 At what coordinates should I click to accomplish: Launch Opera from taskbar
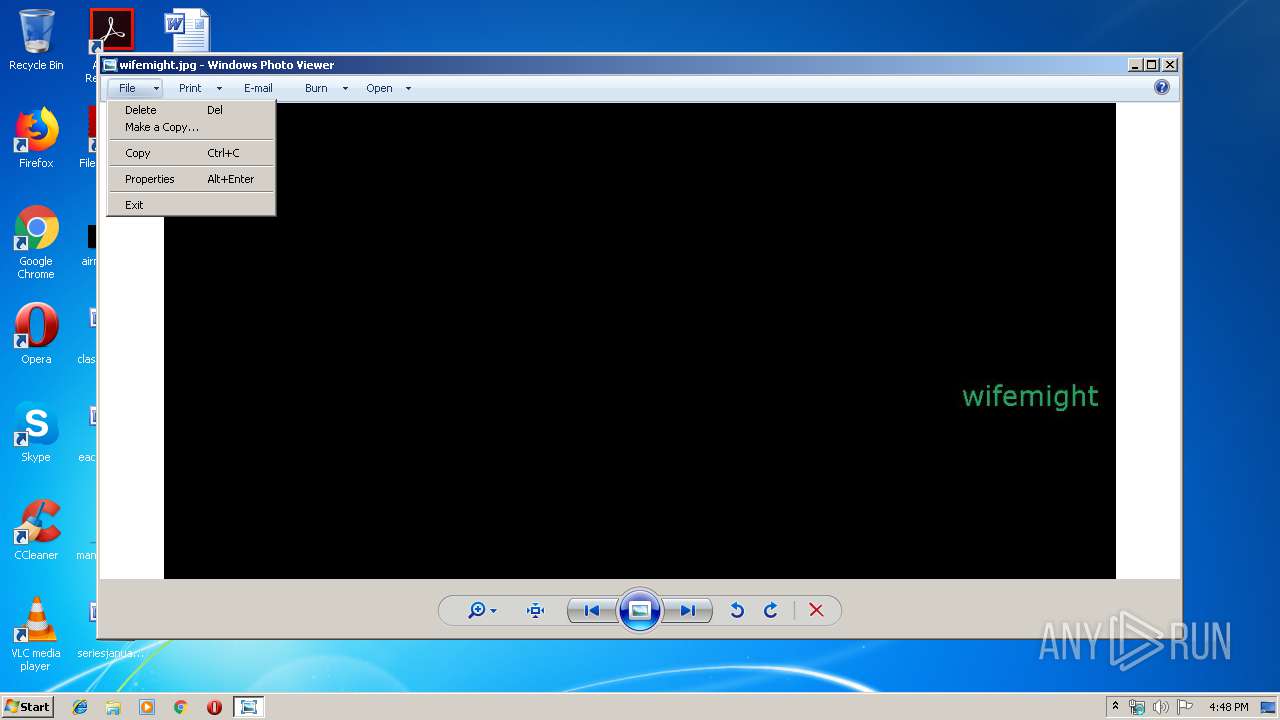(x=214, y=707)
